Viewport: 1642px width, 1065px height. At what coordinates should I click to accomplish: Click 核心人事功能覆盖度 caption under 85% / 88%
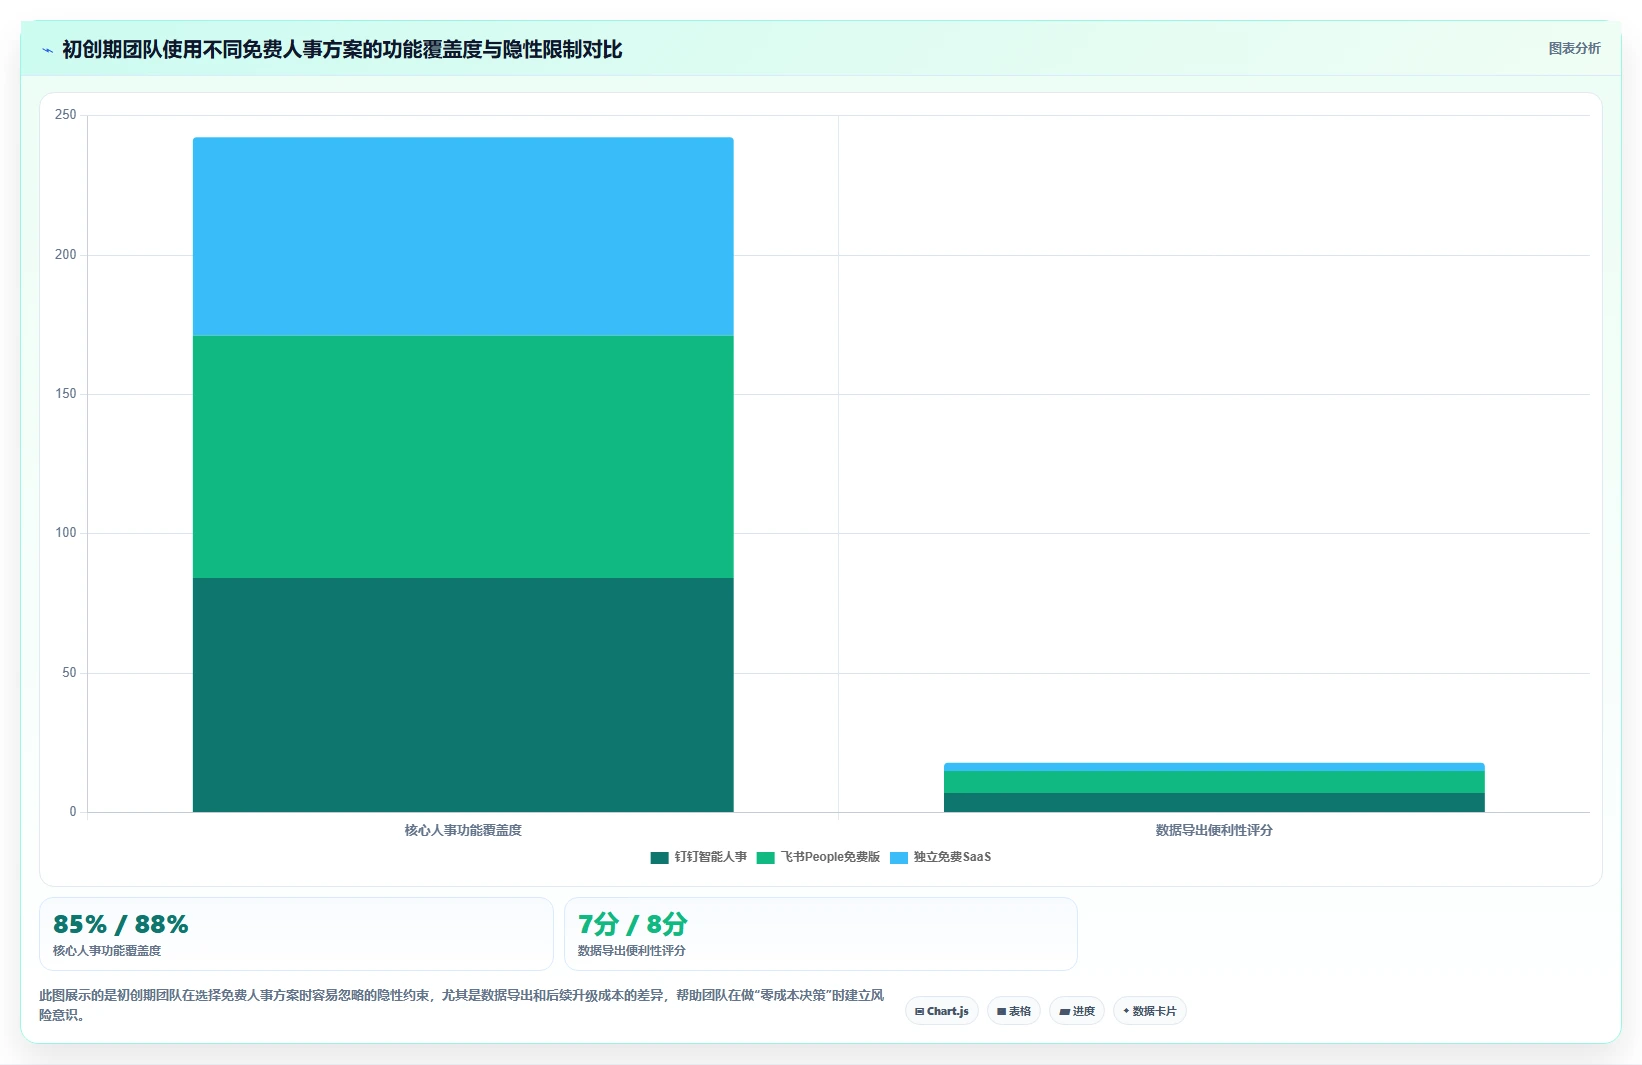[107, 951]
